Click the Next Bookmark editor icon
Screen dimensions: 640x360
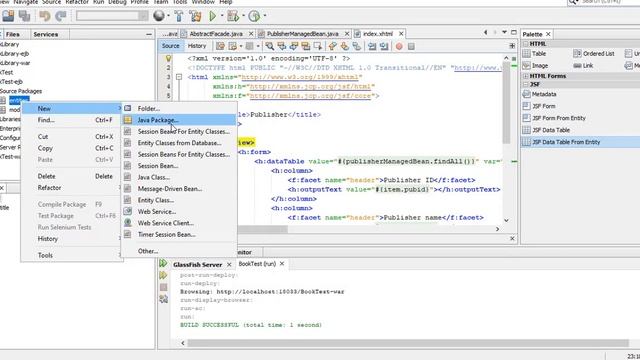[x=344, y=46]
